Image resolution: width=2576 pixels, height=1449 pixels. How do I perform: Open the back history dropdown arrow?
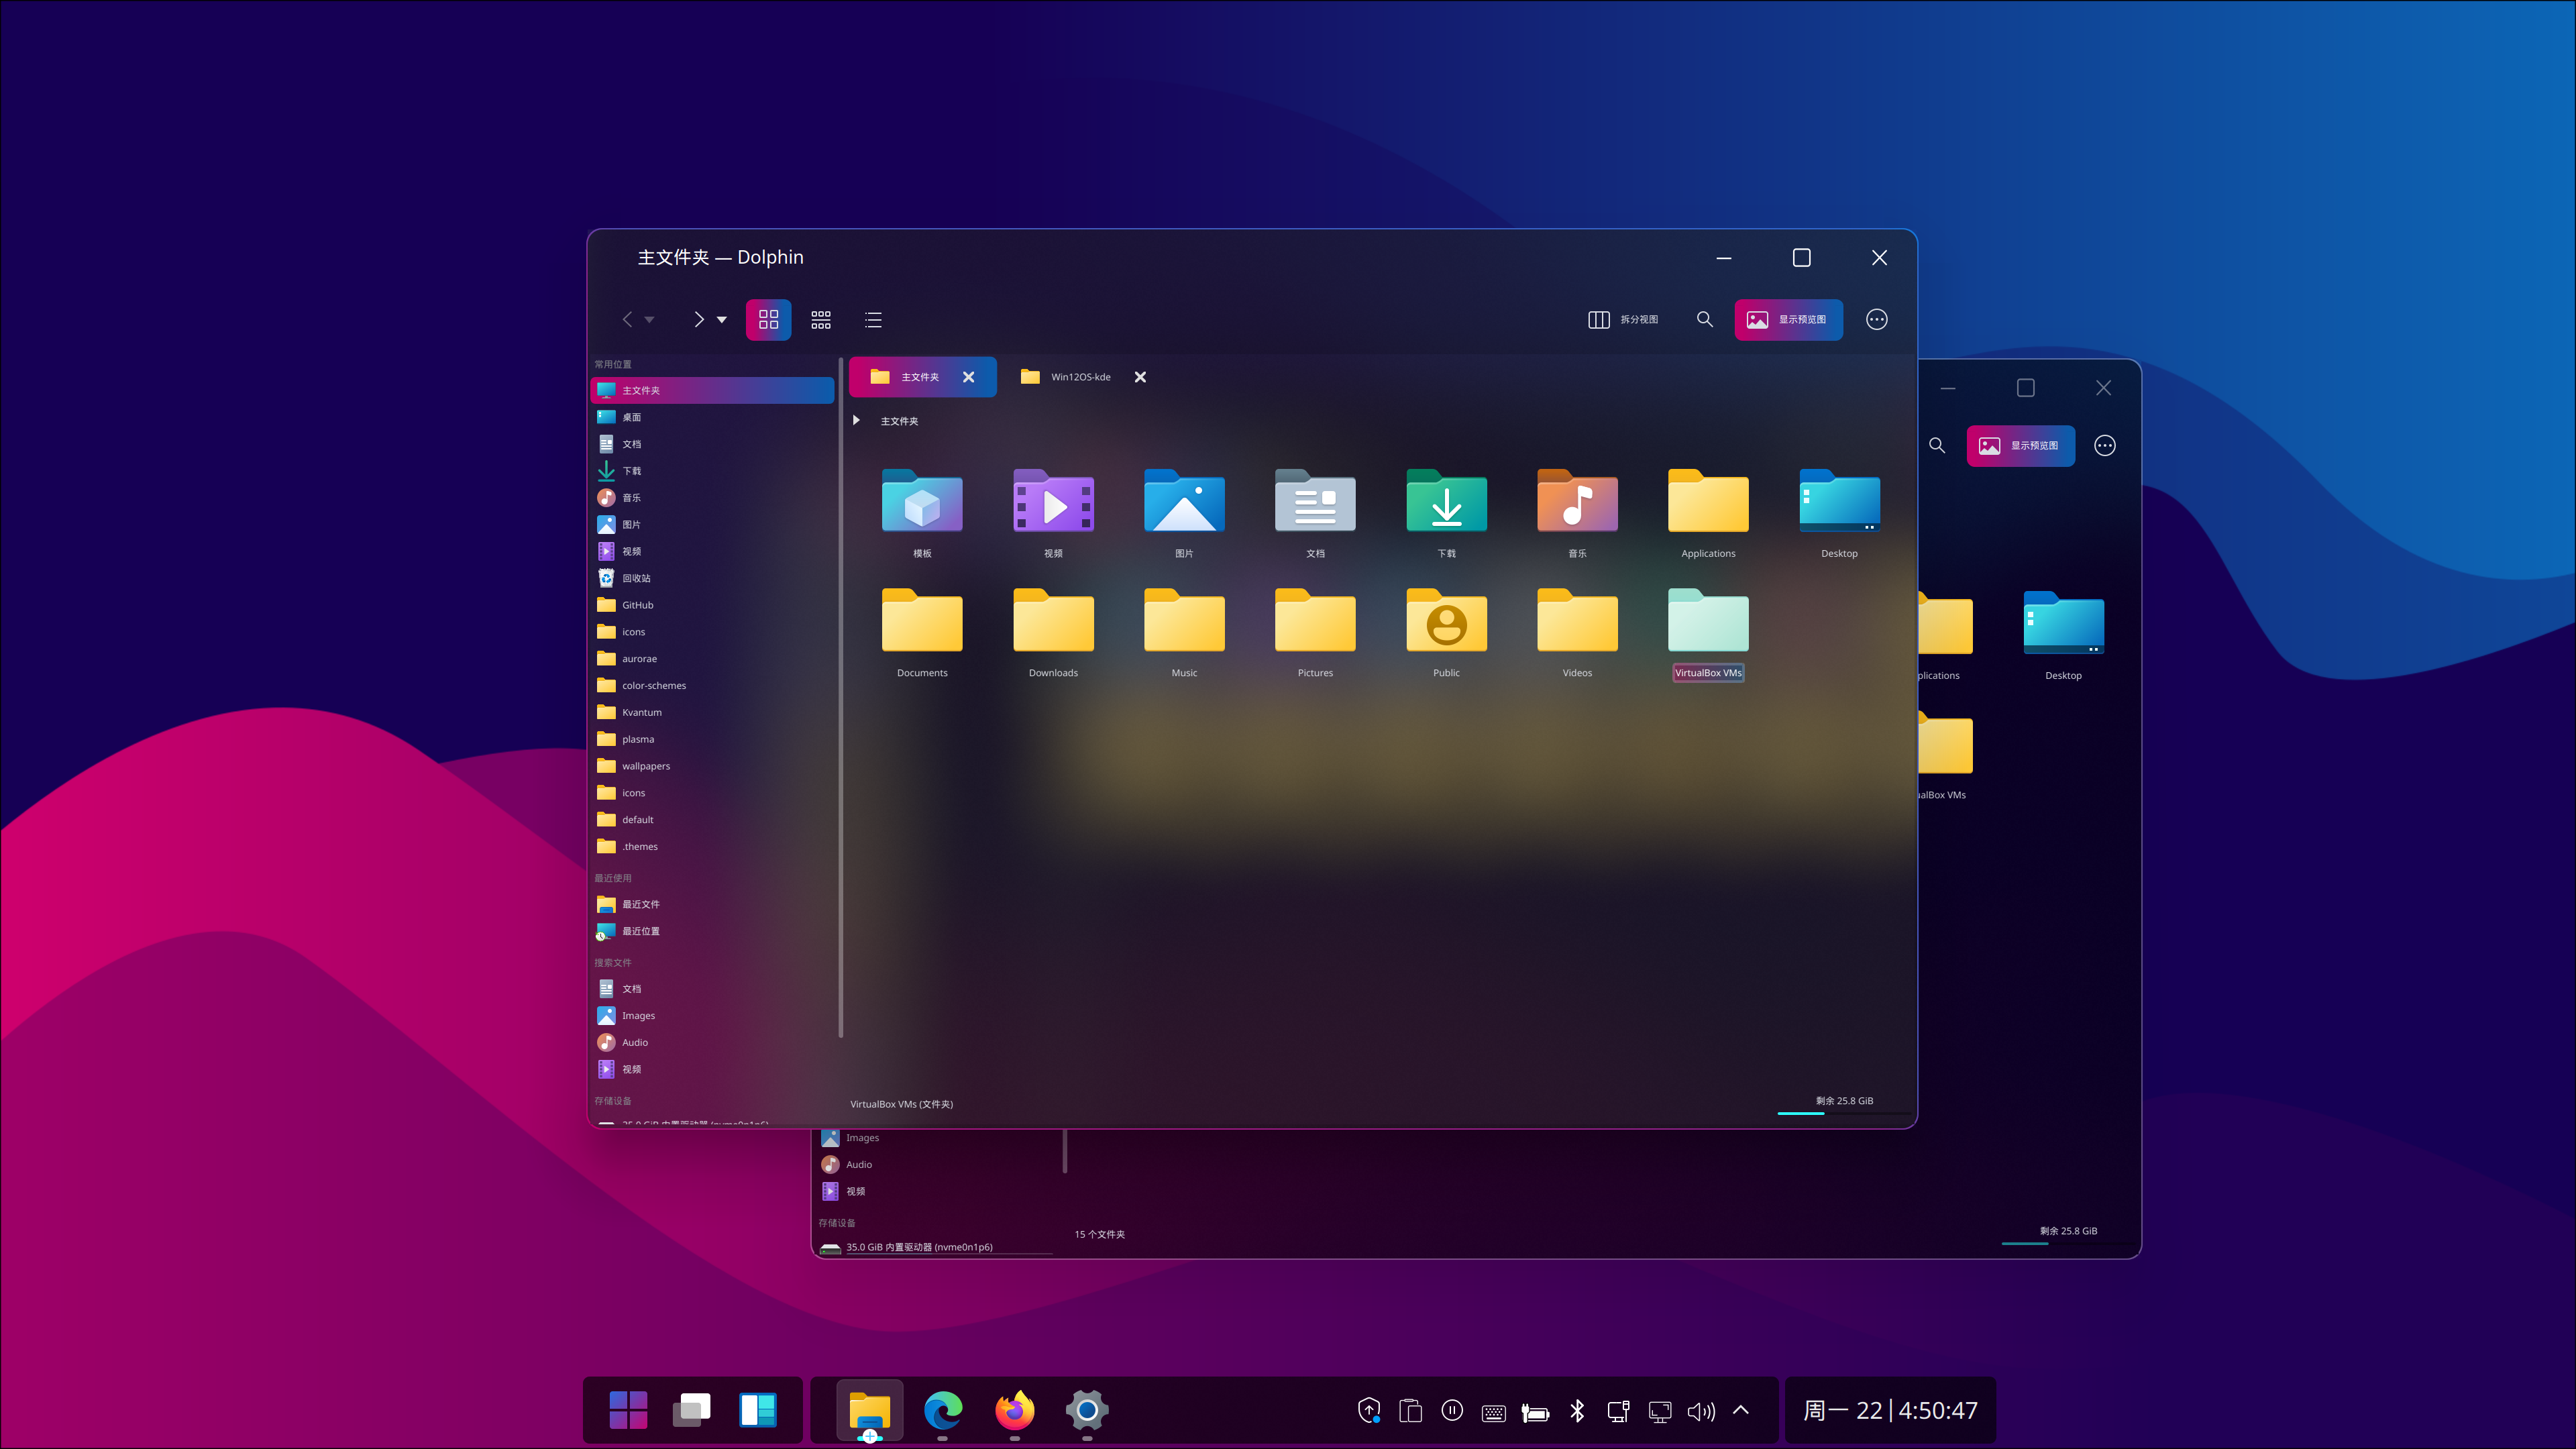pyautogui.click(x=650, y=320)
